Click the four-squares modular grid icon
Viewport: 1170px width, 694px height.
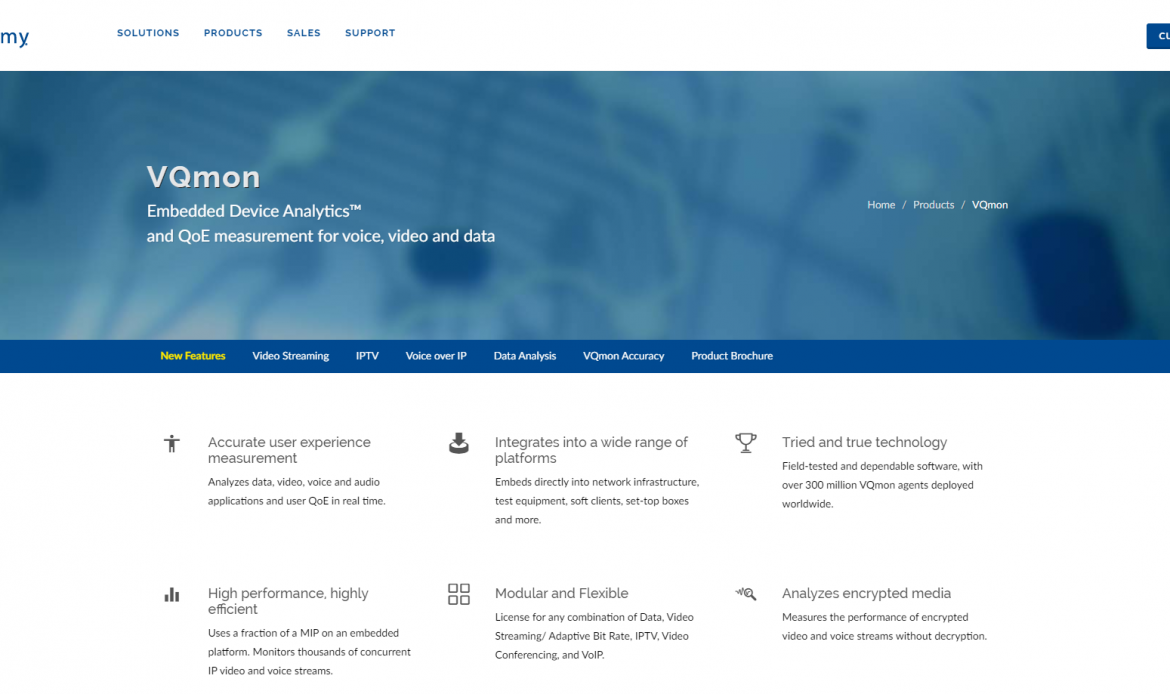(x=459, y=594)
